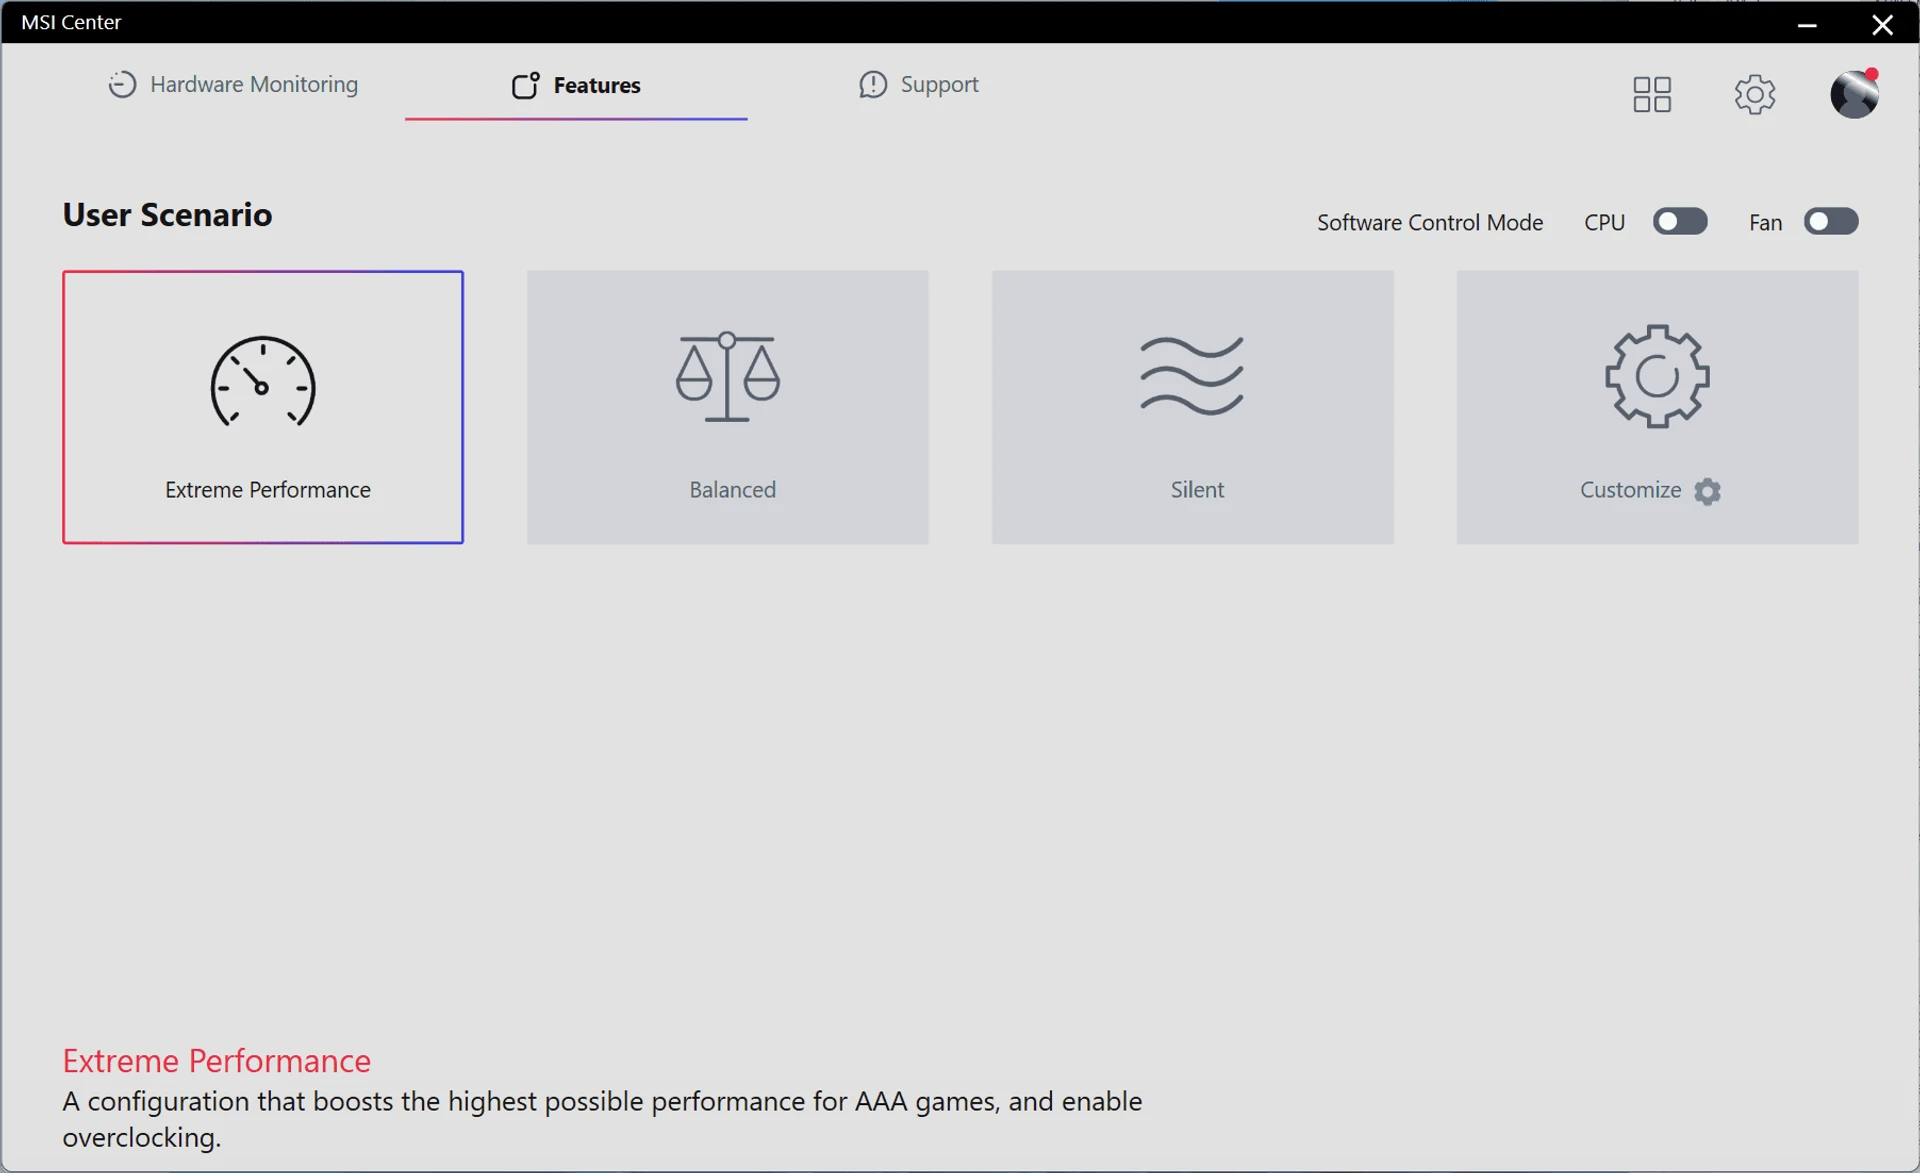1920x1173 pixels.
Task: Click the MSI Center title bar text
Action: [71, 22]
